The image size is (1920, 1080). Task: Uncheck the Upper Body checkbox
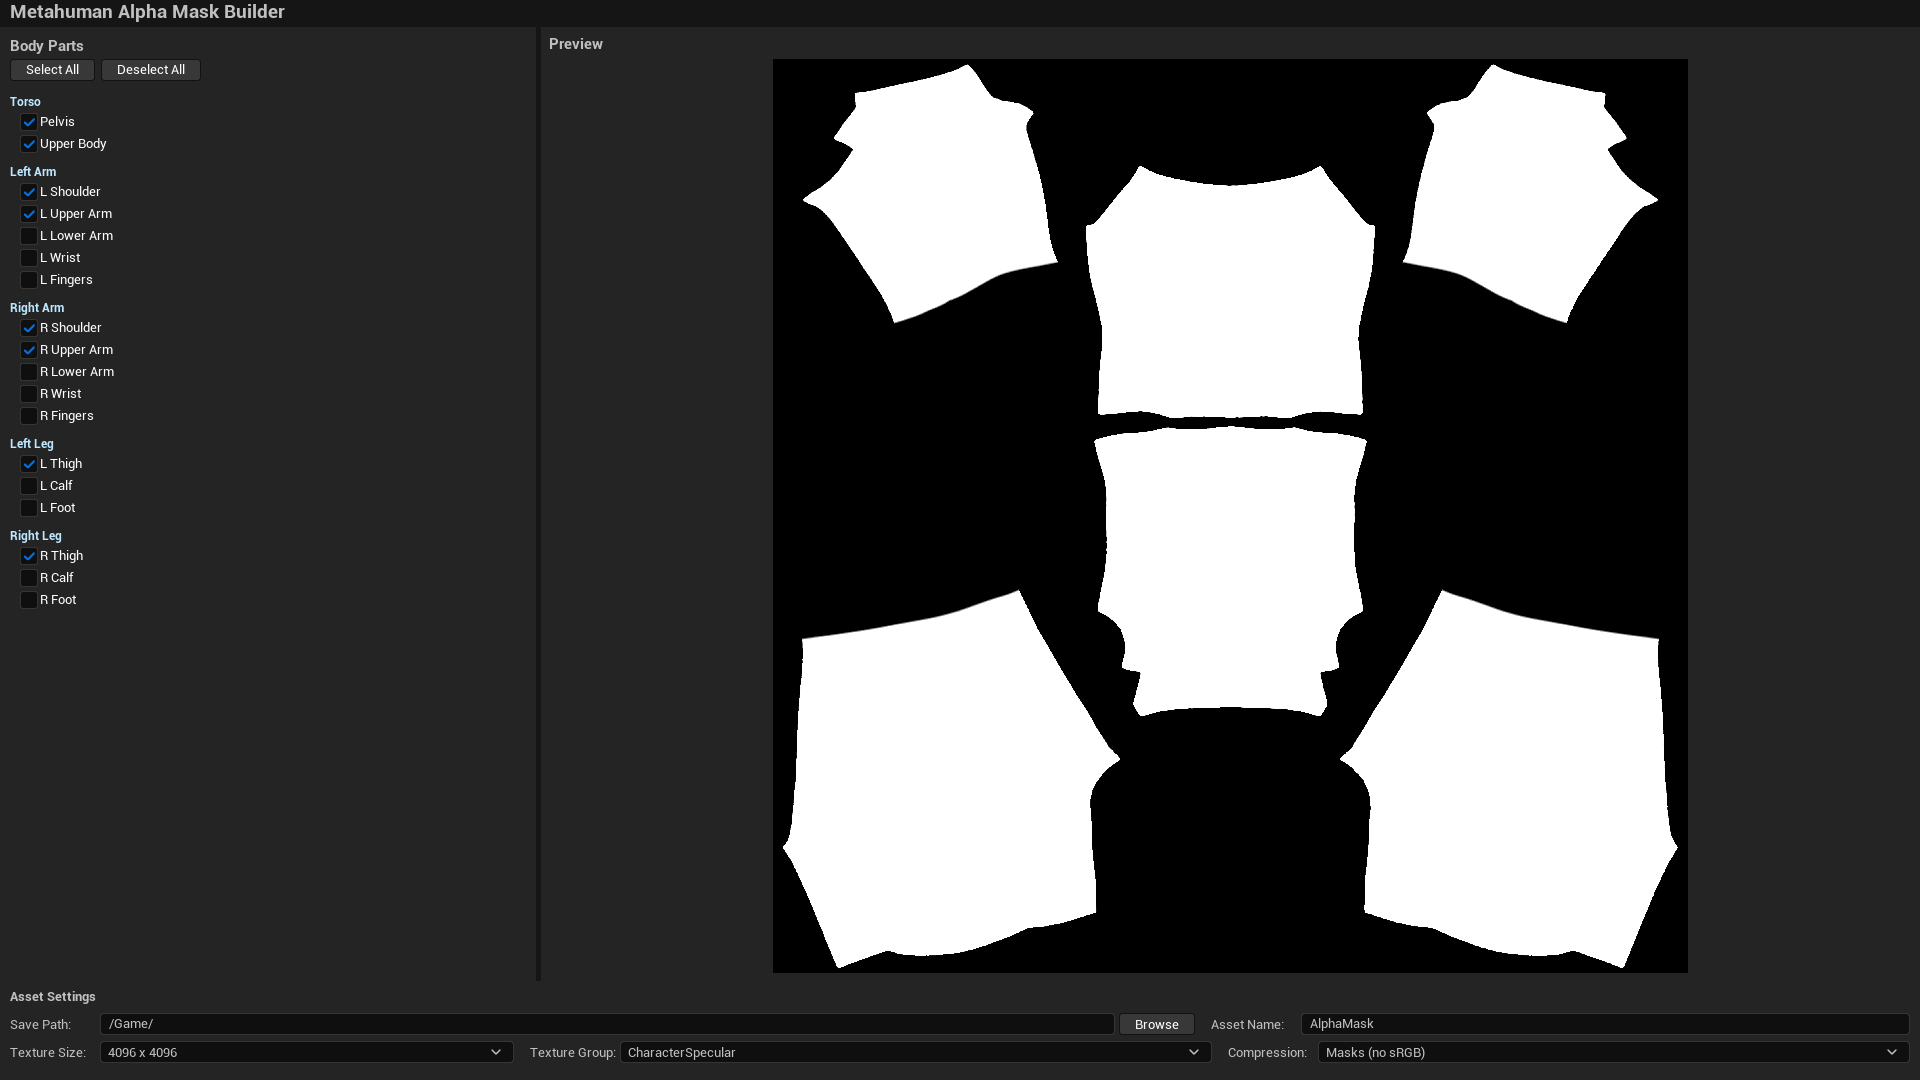pos(29,144)
